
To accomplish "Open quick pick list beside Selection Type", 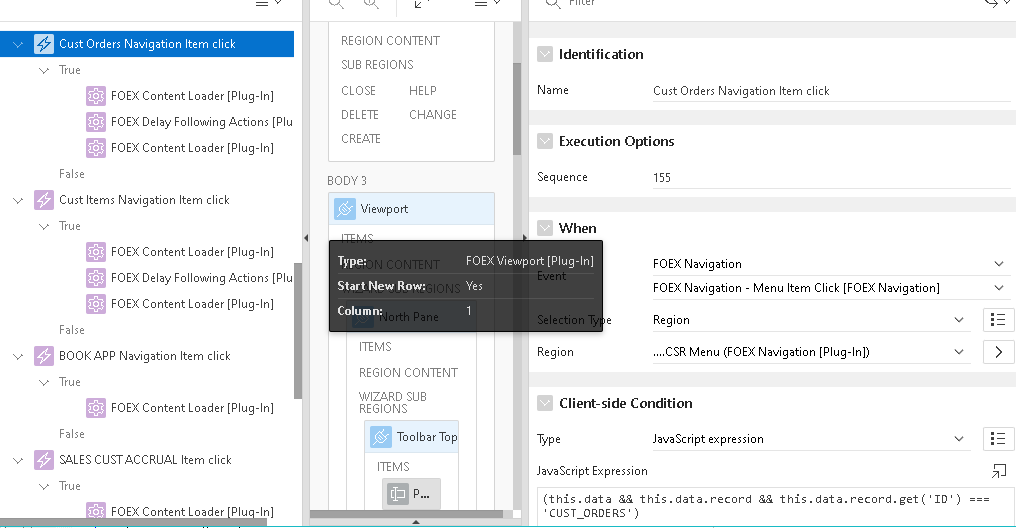I will pos(999,320).
